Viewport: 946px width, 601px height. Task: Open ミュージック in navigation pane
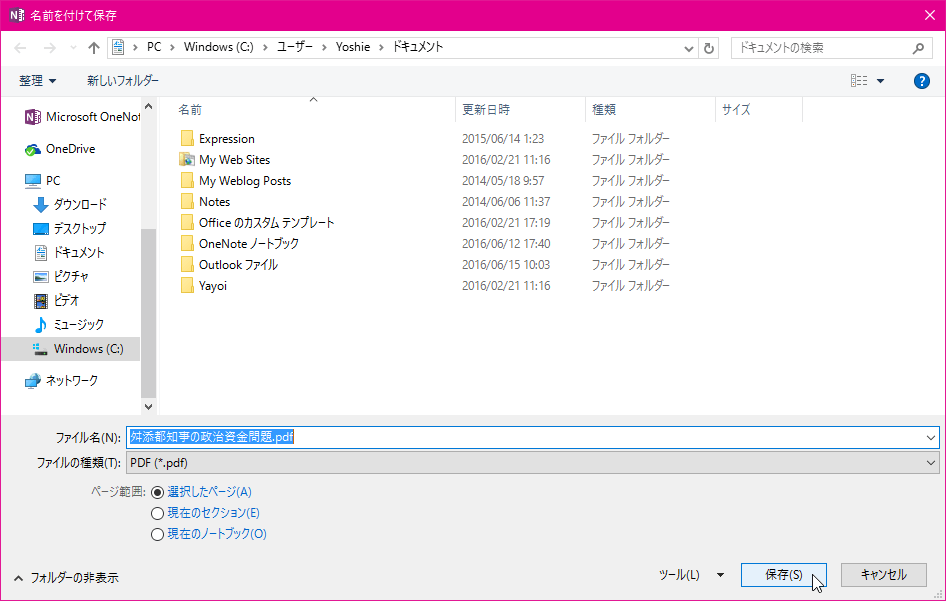point(68,325)
